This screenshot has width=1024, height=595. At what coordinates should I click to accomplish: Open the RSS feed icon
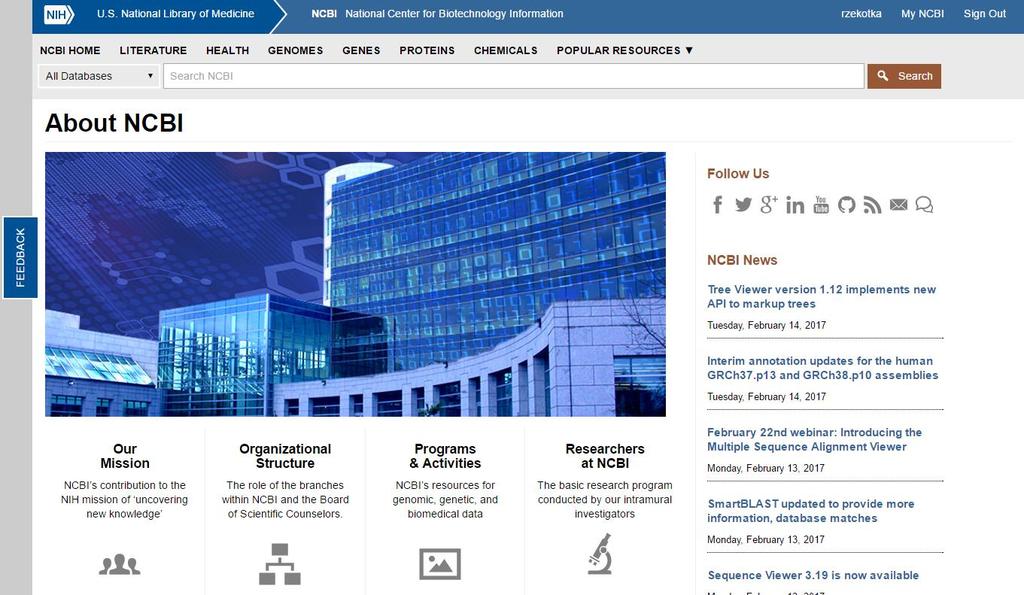[872, 204]
